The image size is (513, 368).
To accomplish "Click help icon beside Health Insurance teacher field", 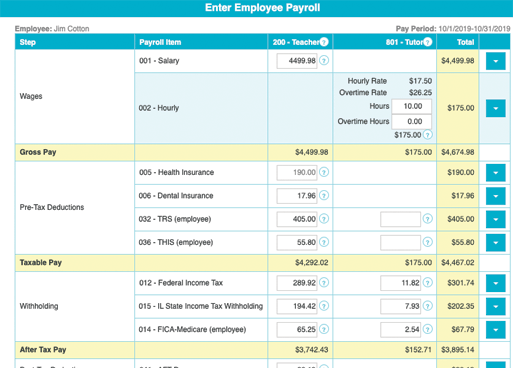I will [324, 172].
